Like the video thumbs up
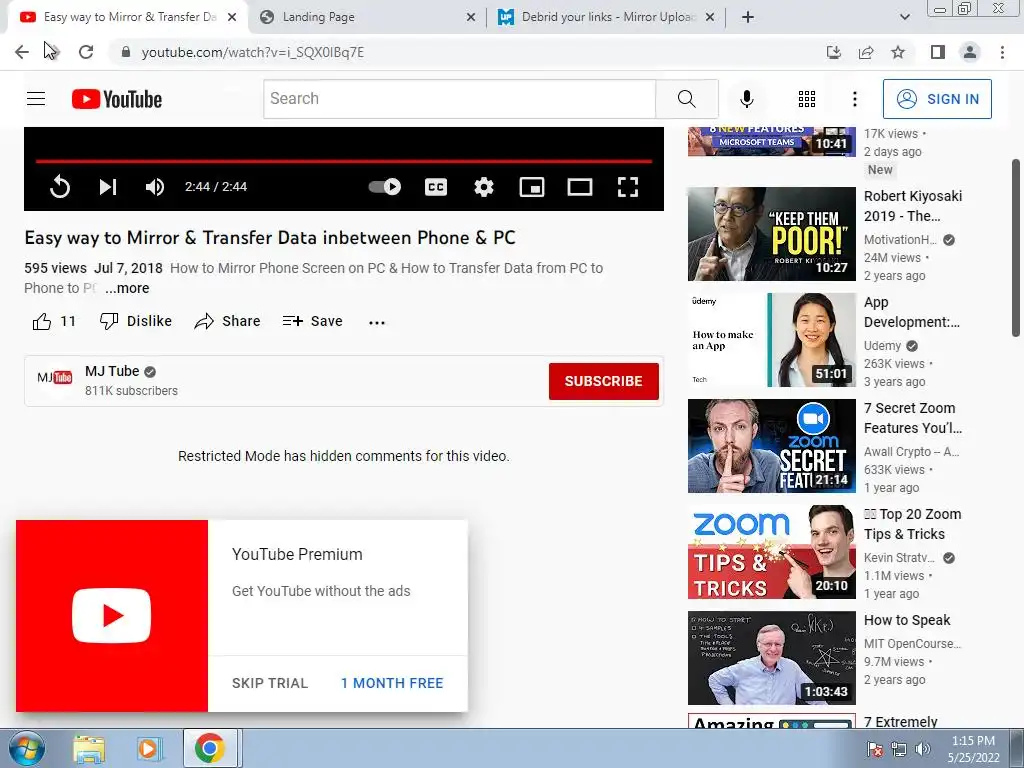This screenshot has height=768, width=1024. coord(54,321)
